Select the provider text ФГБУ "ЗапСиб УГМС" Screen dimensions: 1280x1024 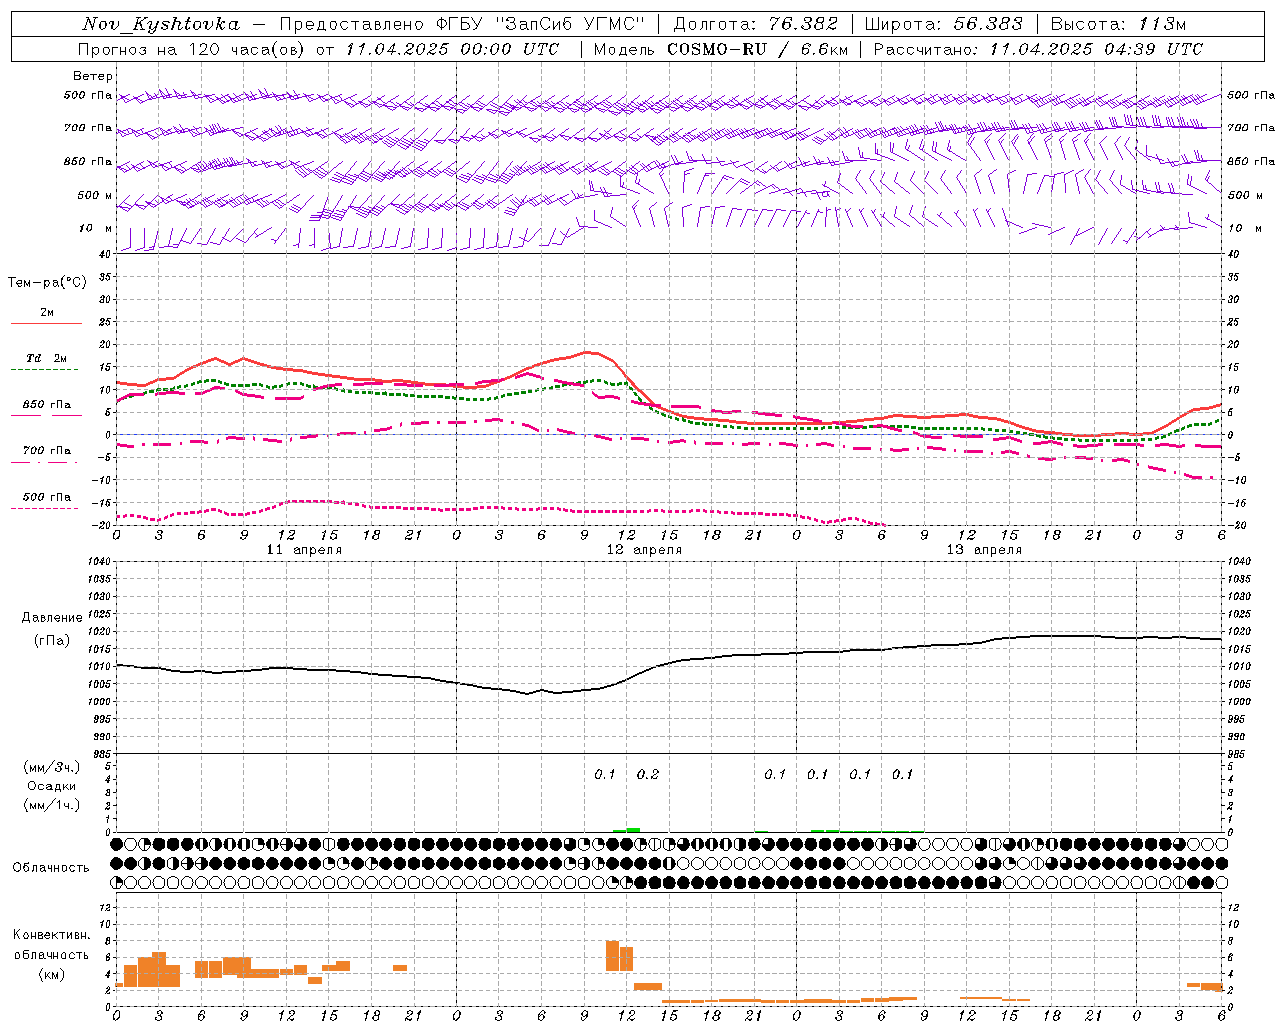[541, 24]
